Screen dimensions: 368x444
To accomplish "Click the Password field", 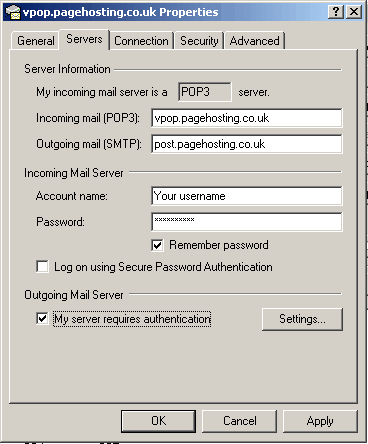I will pyautogui.click(x=247, y=222).
